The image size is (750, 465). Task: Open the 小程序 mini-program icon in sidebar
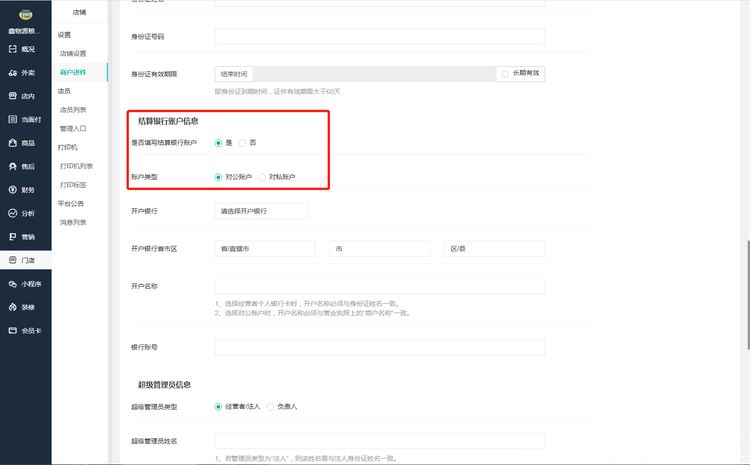13,284
